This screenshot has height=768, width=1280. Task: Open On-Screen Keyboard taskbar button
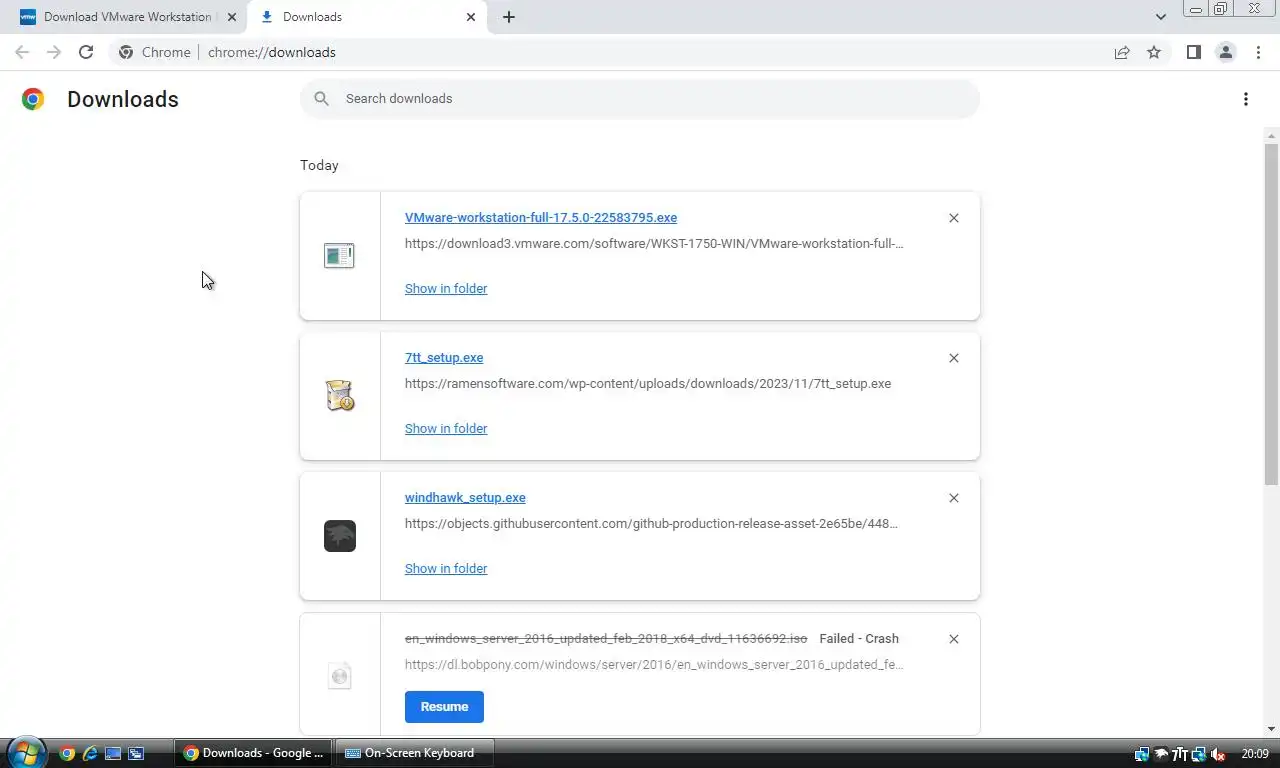point(414,754)
